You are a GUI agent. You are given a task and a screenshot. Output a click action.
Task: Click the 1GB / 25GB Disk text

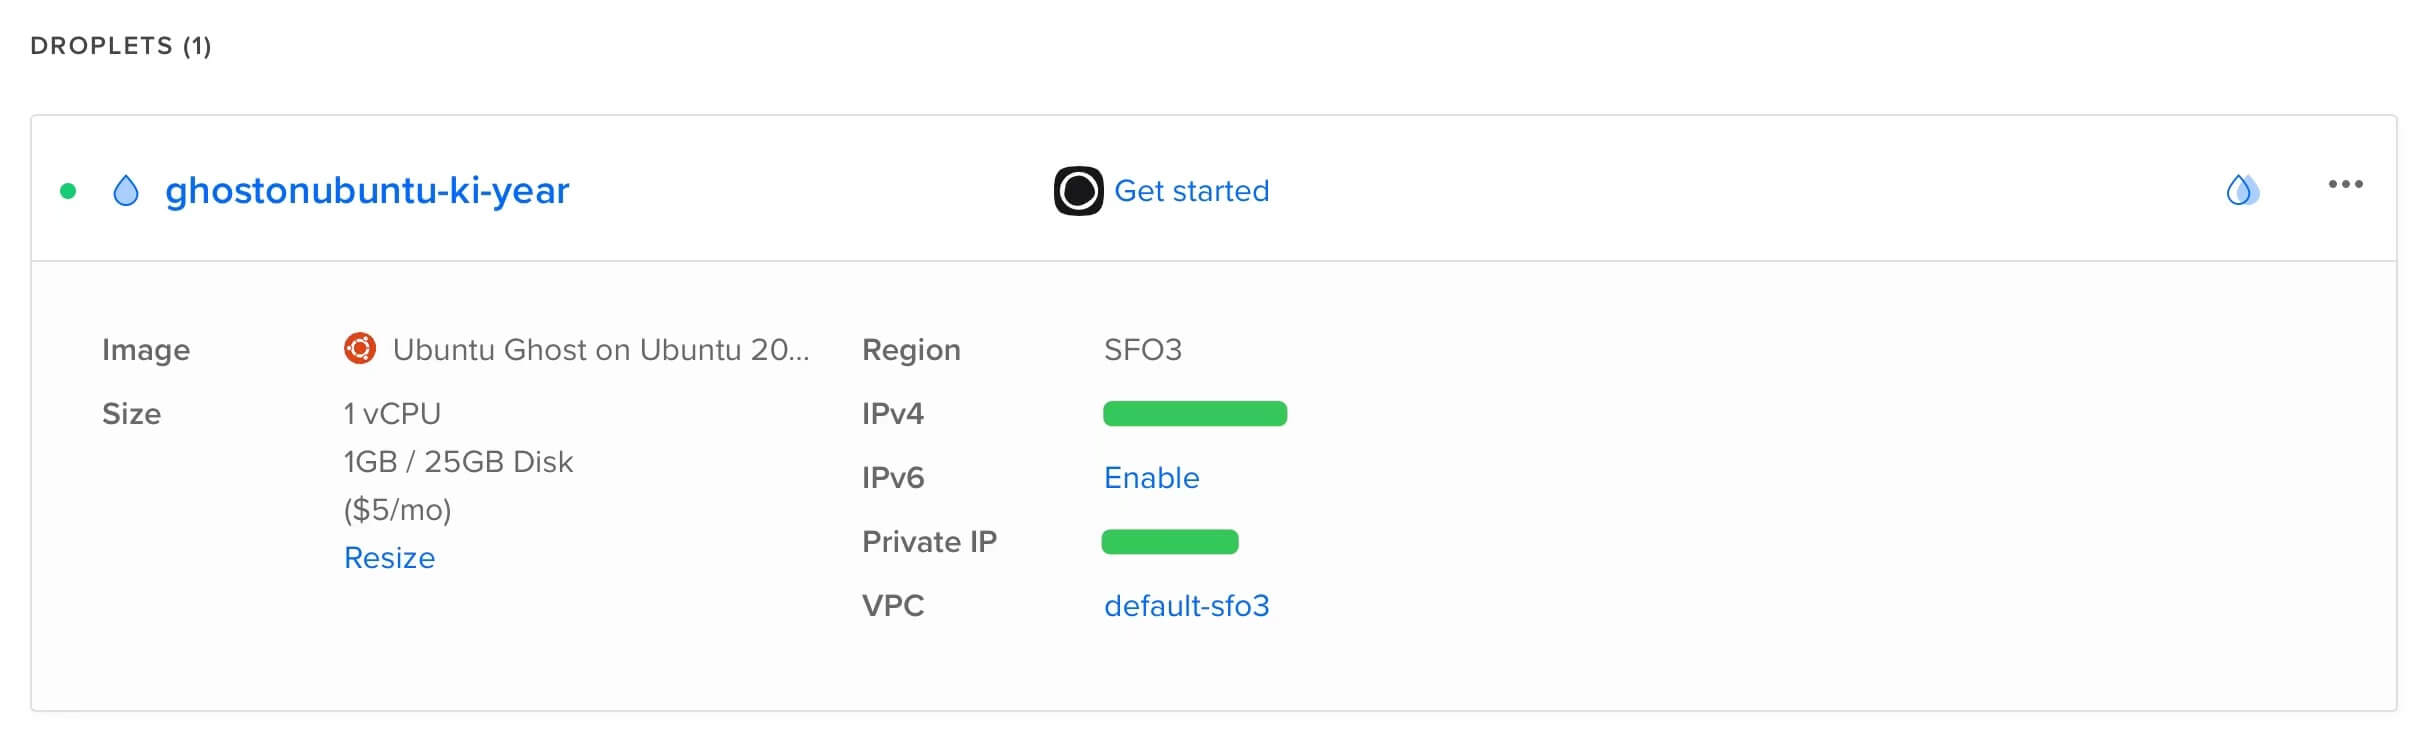click(x=458, y=462)
